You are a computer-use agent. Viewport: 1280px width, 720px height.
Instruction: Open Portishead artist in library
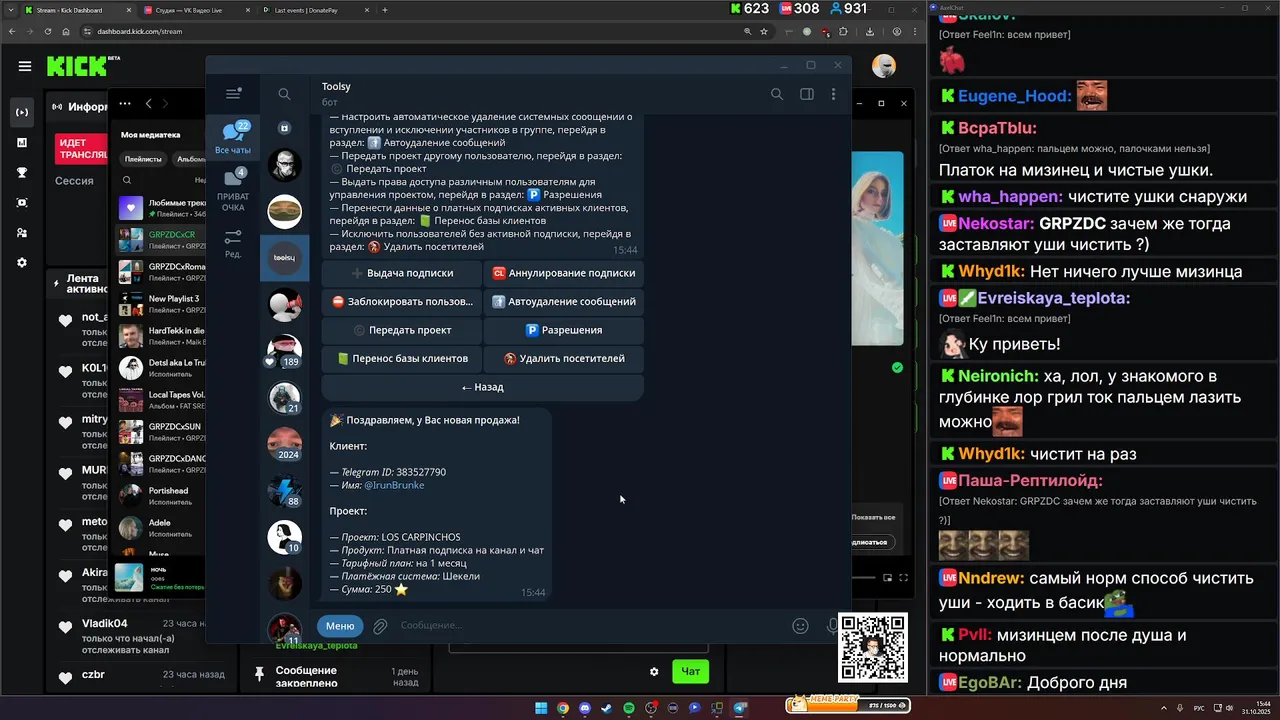(162, 496)
